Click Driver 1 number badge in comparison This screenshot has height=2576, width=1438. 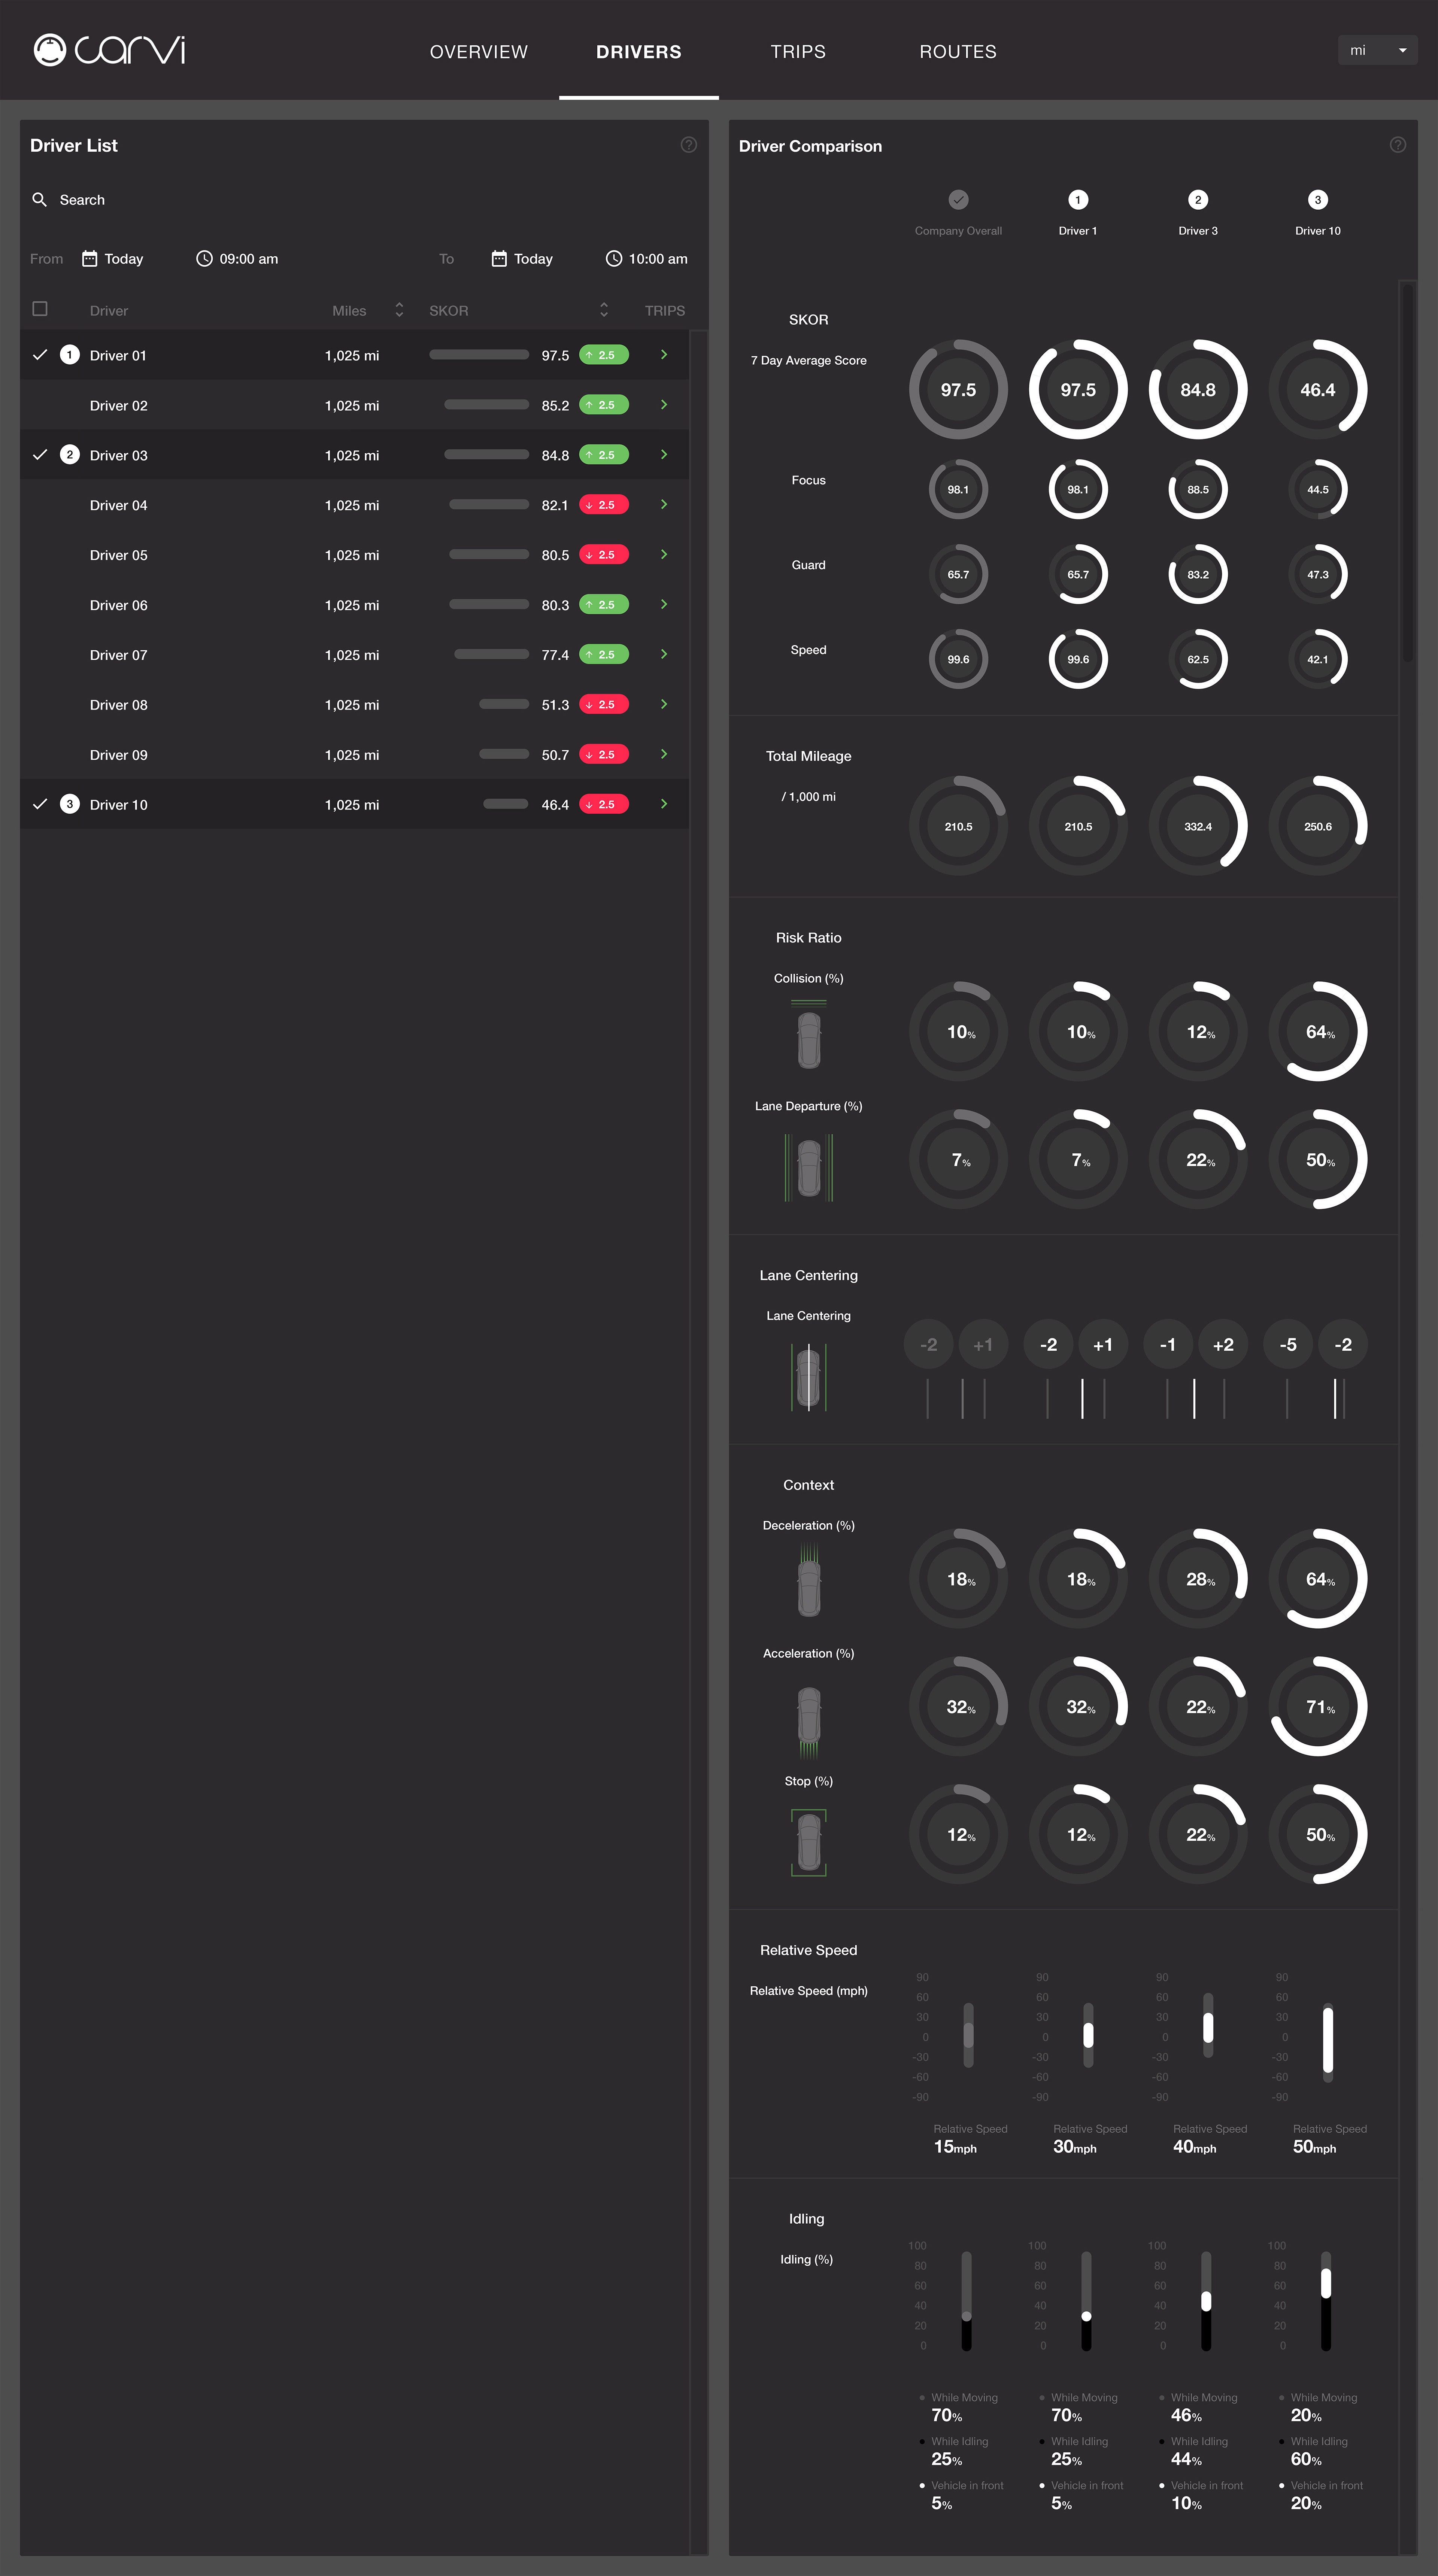click(x=1078, y=200)
